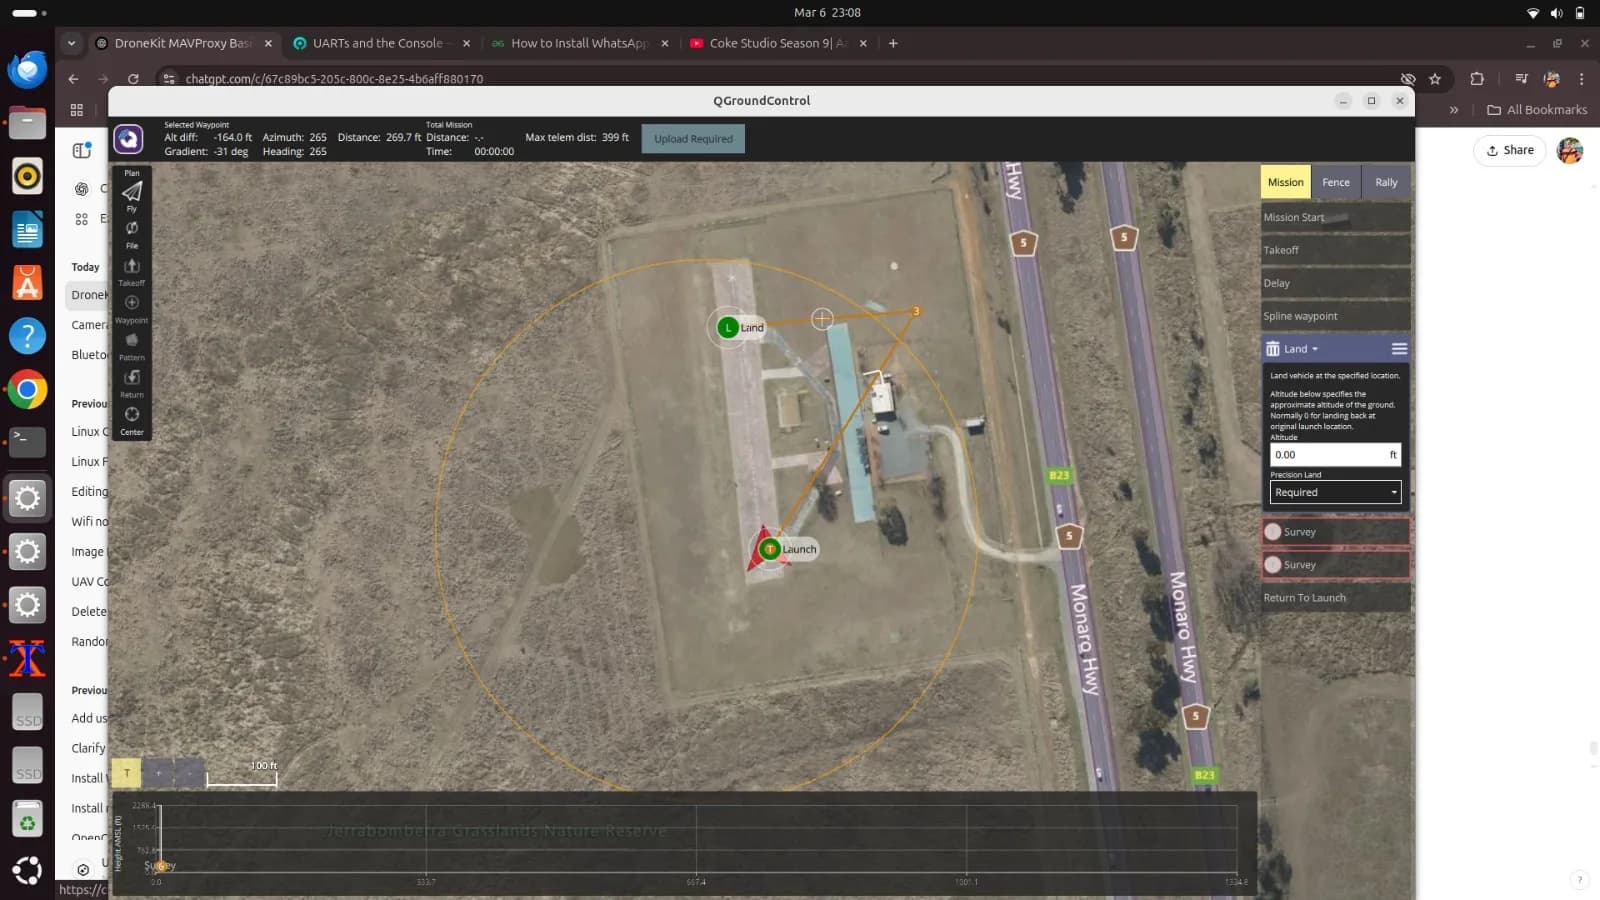Switch to Mission tab
This screenshot has width=1600, height=900.
point(1285,182)
